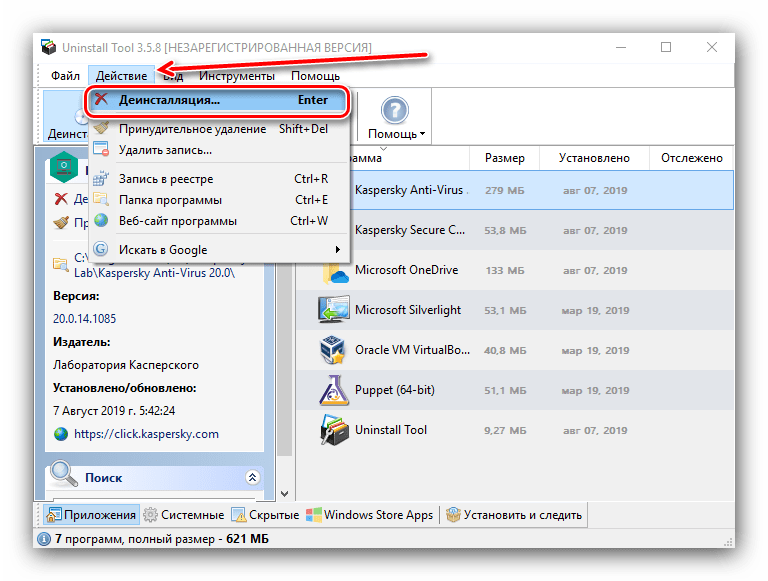Select the Microsoft OneDrive entry
This screenshot has height=581, width=768.
click(515, 270)
